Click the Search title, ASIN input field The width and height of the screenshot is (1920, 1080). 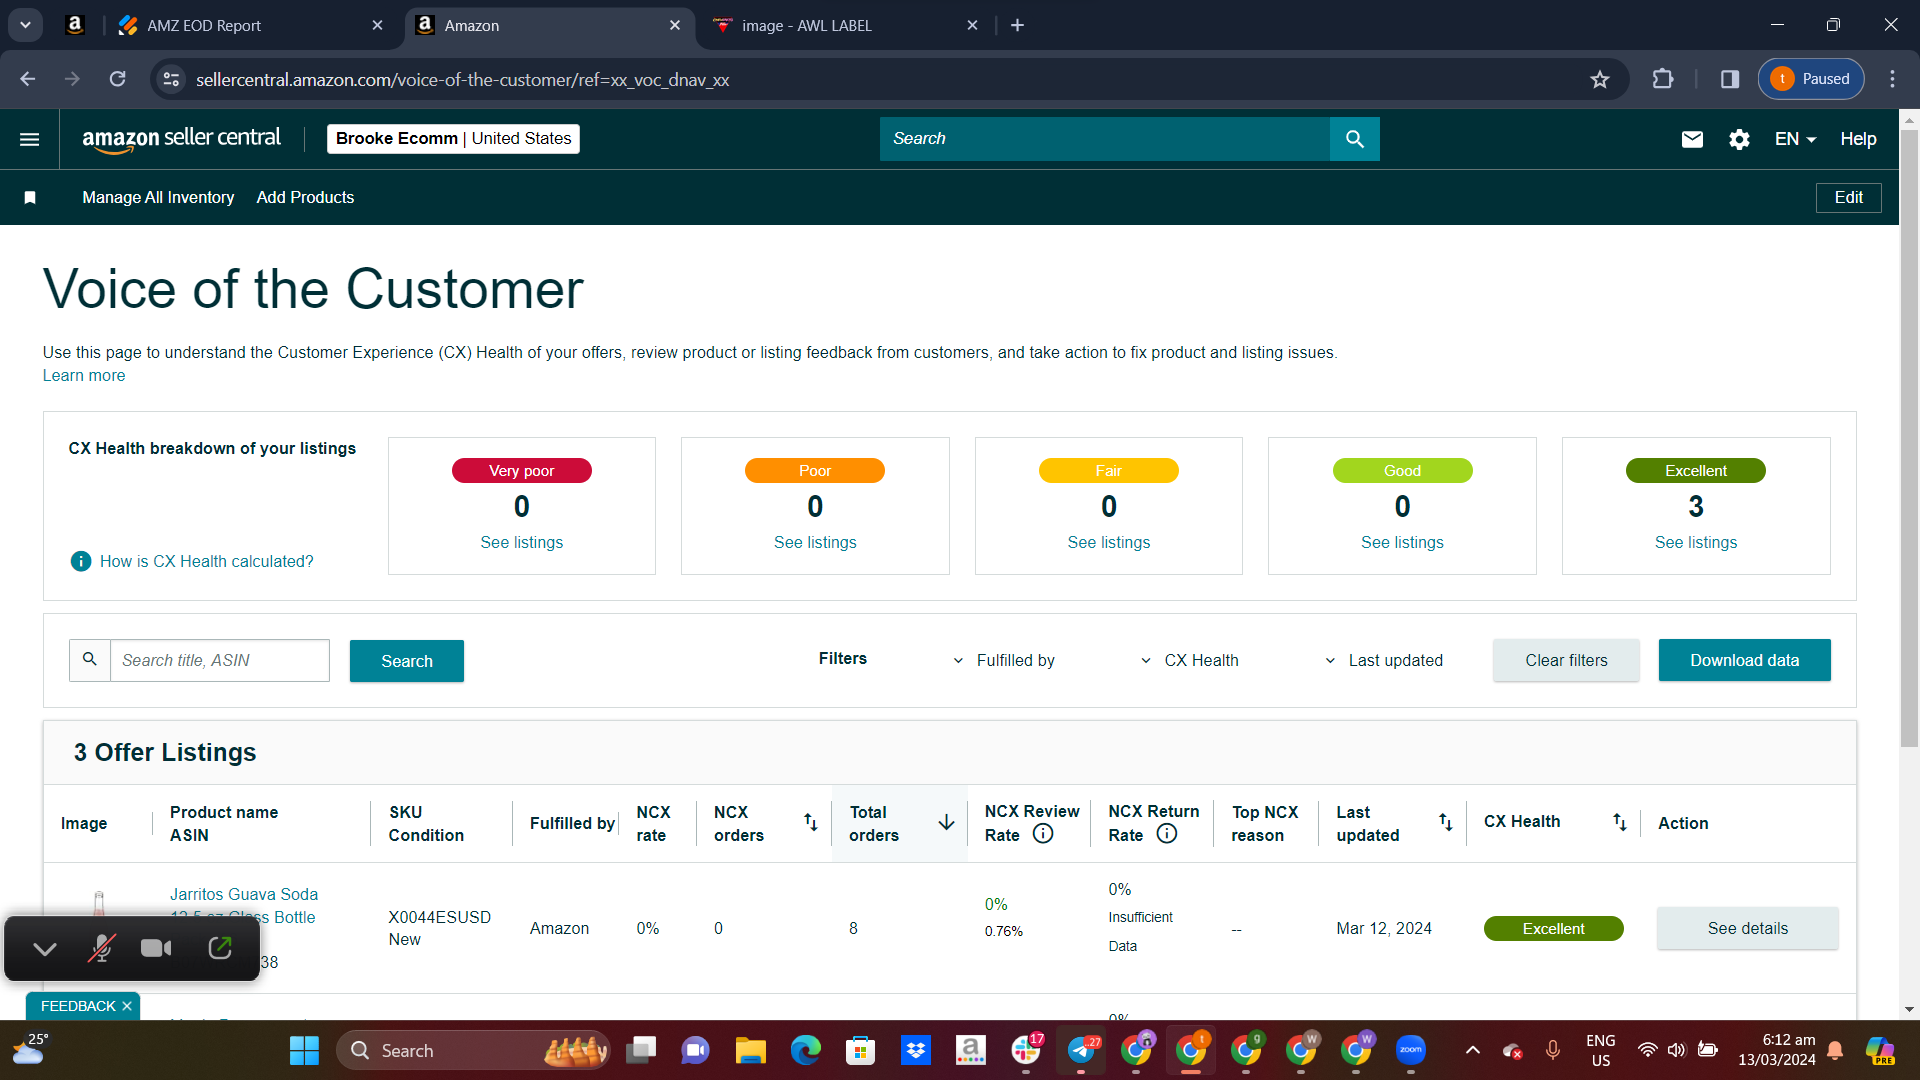(x=220, y=660)
